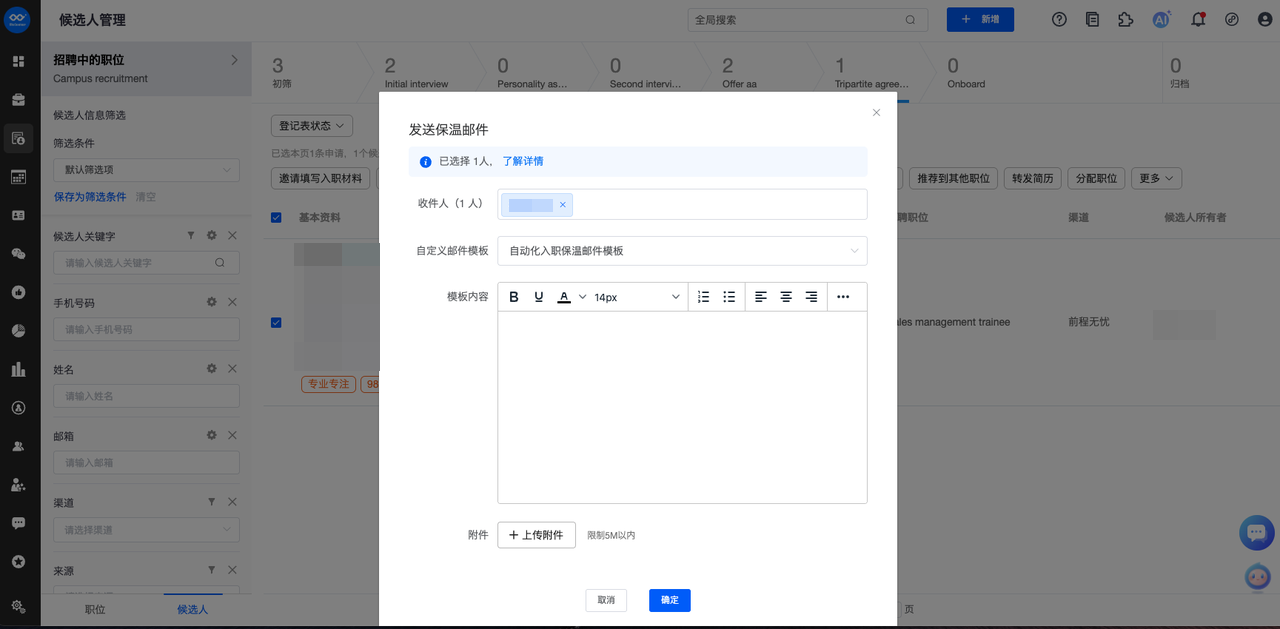Open the help question mark icon
The height and width of the screenshot is (629, 1280).
pos(1060,20)
